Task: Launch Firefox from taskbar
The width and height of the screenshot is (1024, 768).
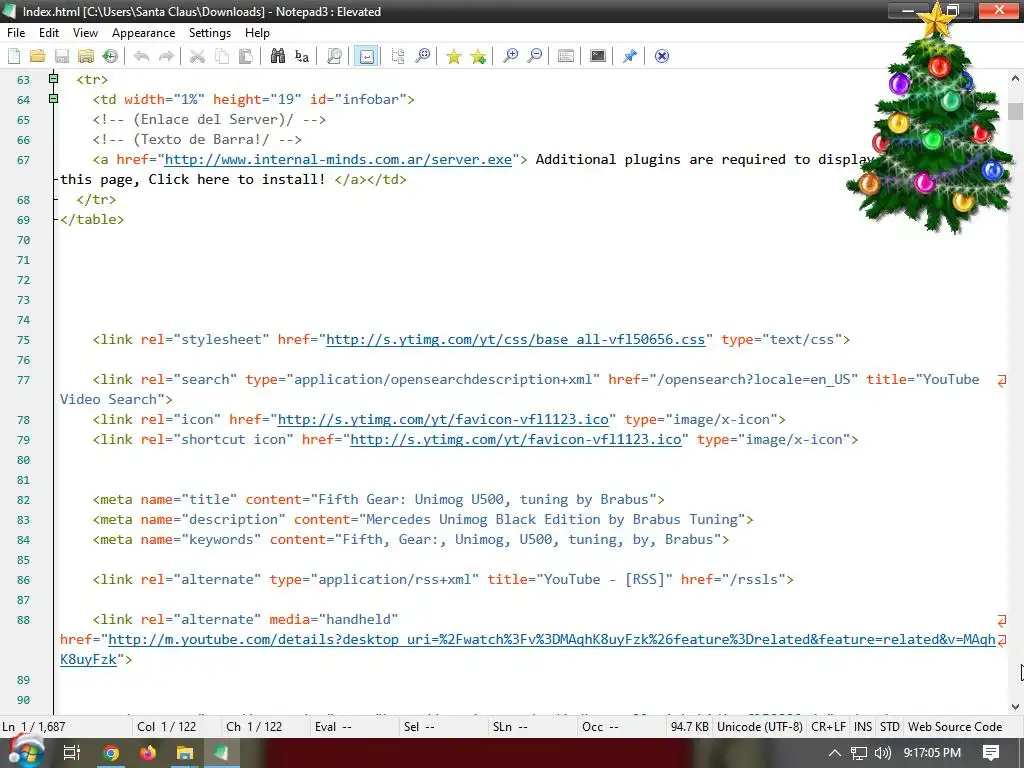Action: pyautogui.click(x=148, y=754)
